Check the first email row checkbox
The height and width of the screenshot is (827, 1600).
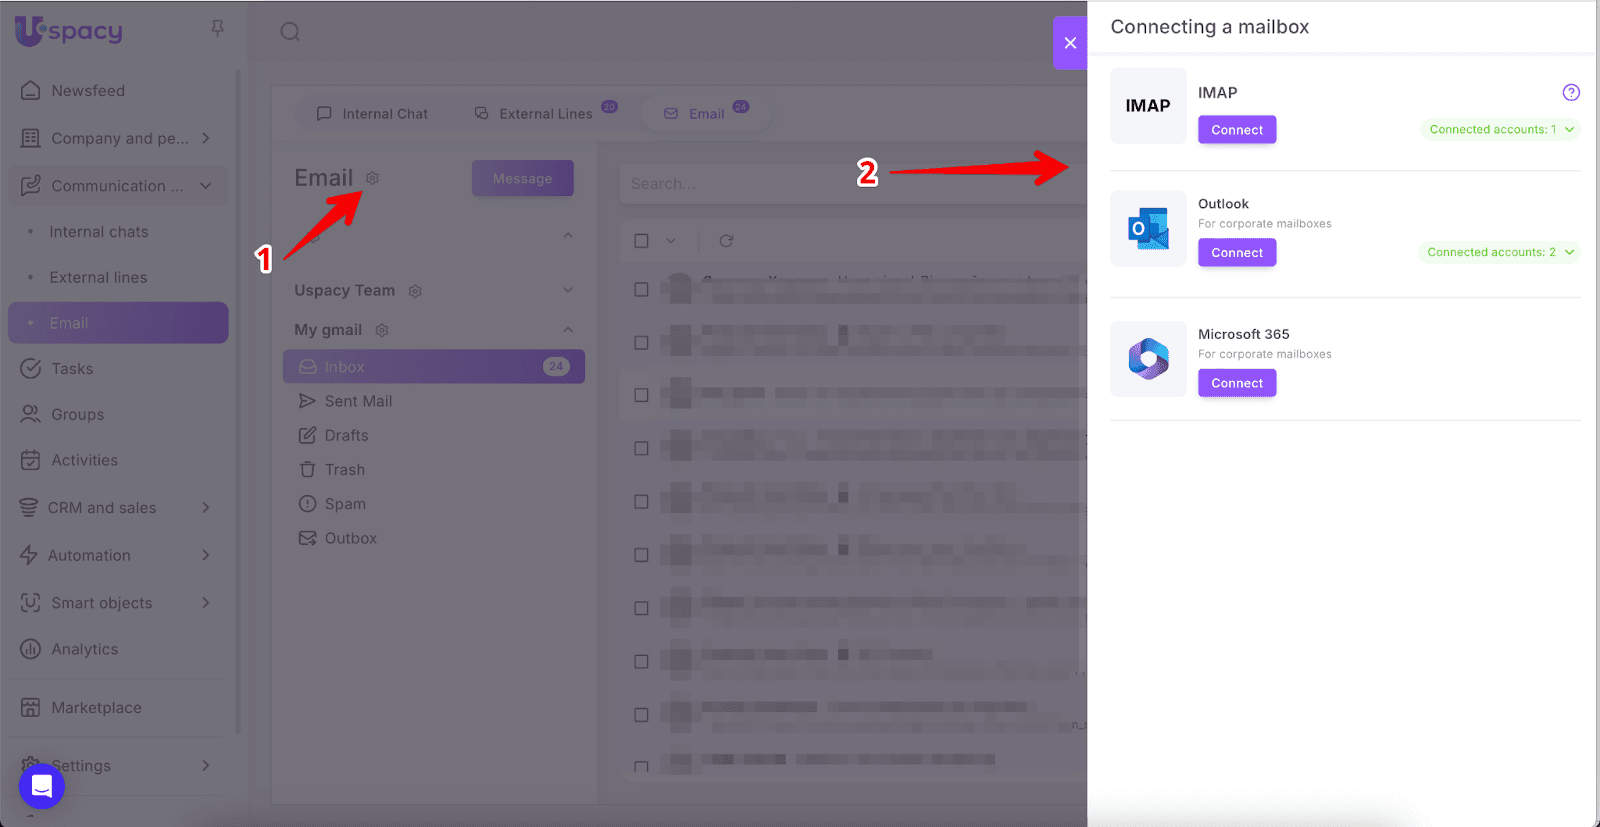pyautogui.click(x=642, y=289)
